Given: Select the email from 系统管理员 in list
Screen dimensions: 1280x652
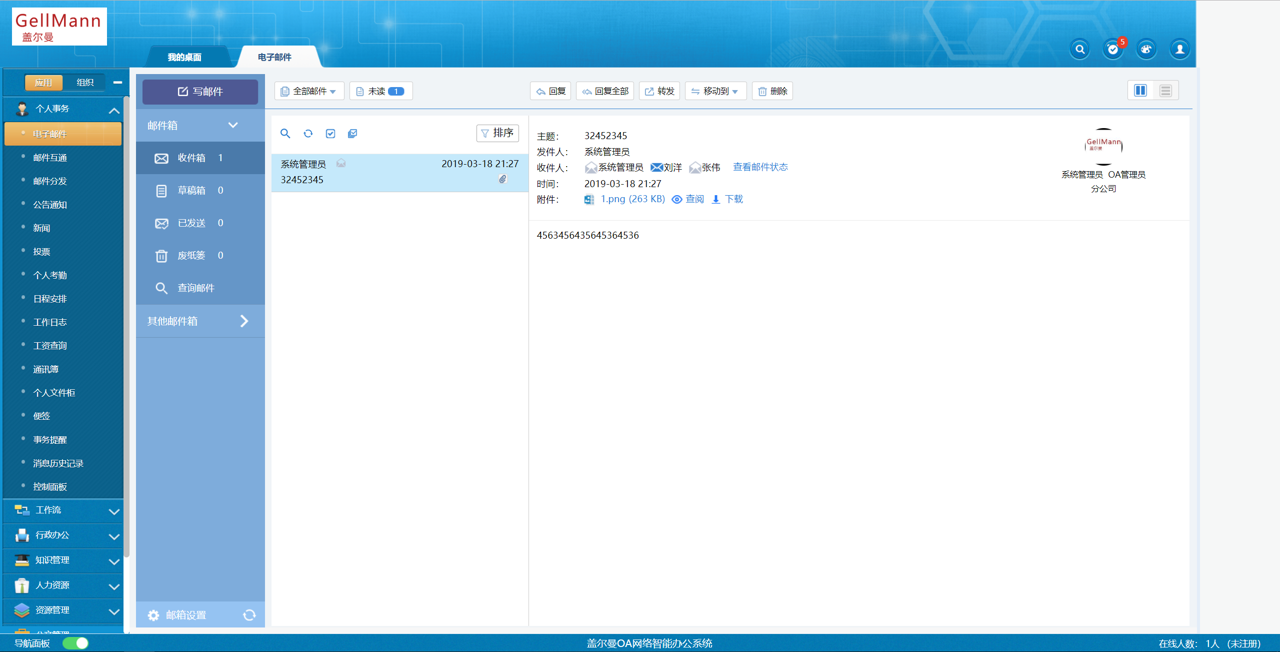Looking at the screenshot, I should click(399, 172).
